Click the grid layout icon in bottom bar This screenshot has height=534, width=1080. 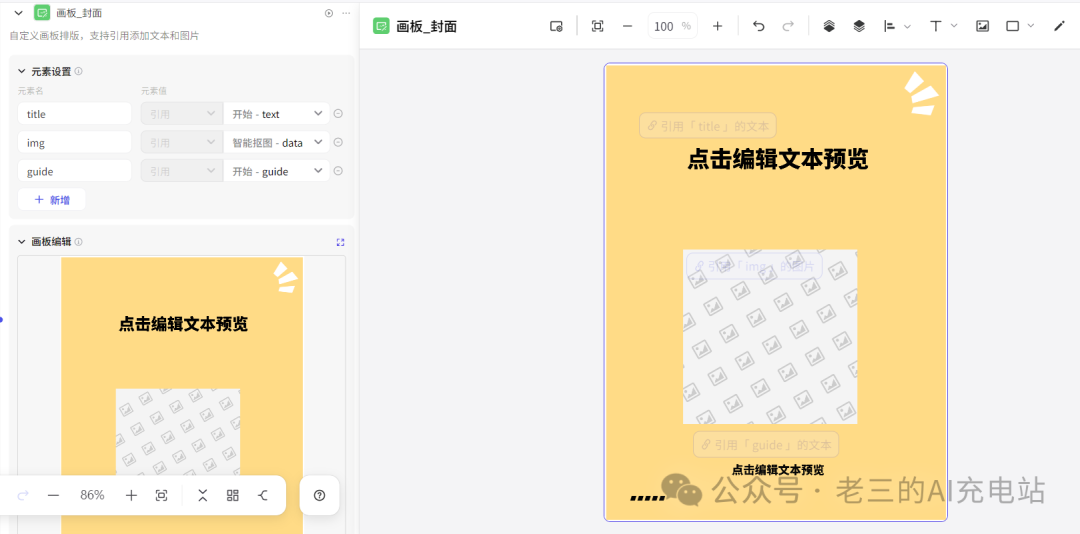[x=233, y=495]
